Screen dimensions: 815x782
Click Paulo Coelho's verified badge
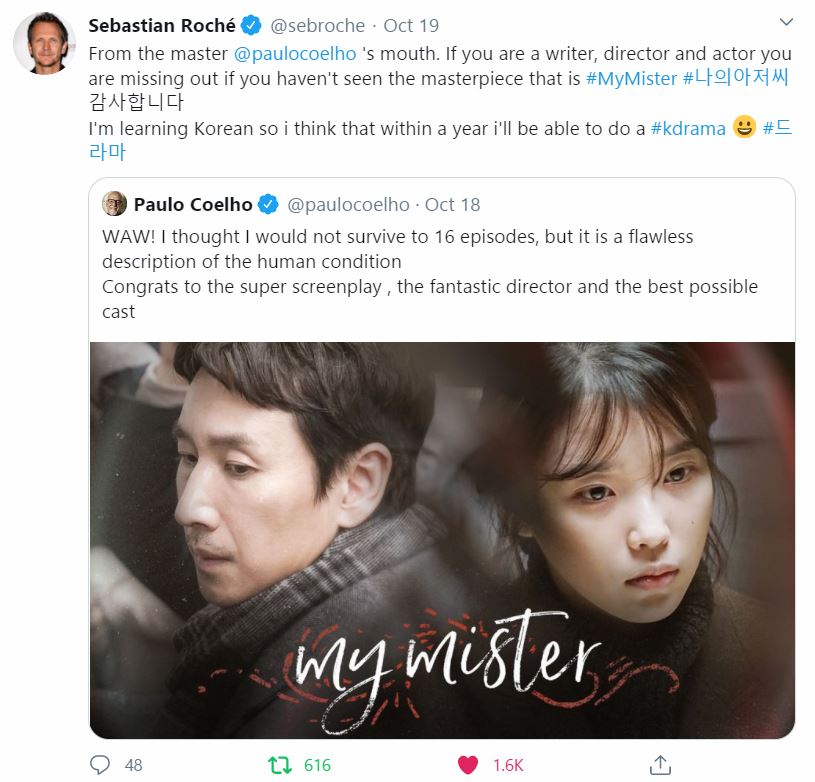click(269, 204)
